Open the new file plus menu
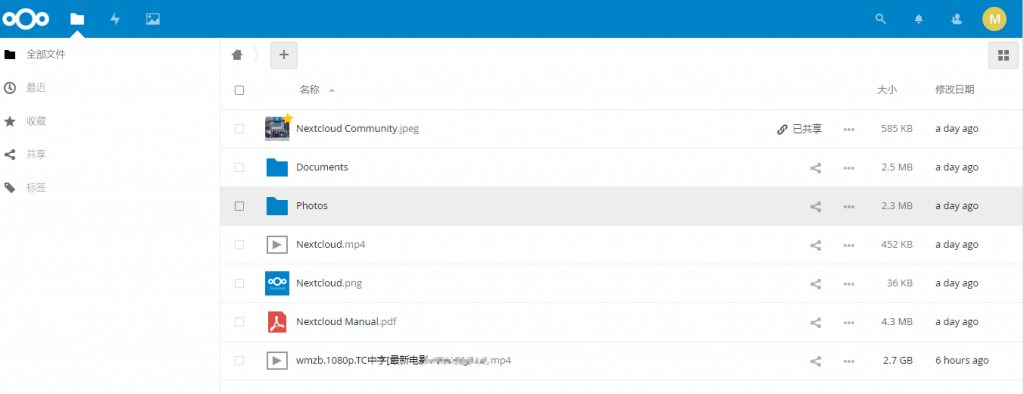 (x=283, y=55)
